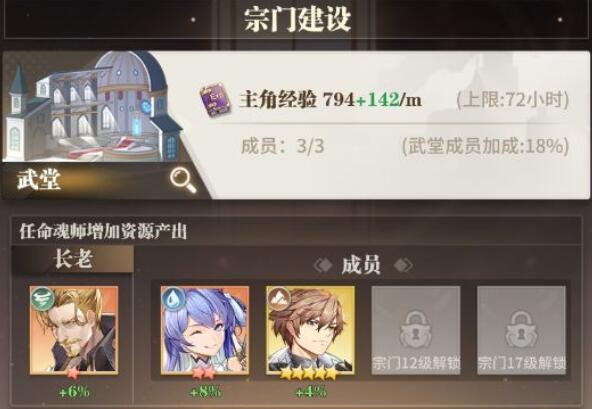The height and width of the screenshot is (409, 592).
Task: Click the 武堂 name label
Action: click(39, 179)
